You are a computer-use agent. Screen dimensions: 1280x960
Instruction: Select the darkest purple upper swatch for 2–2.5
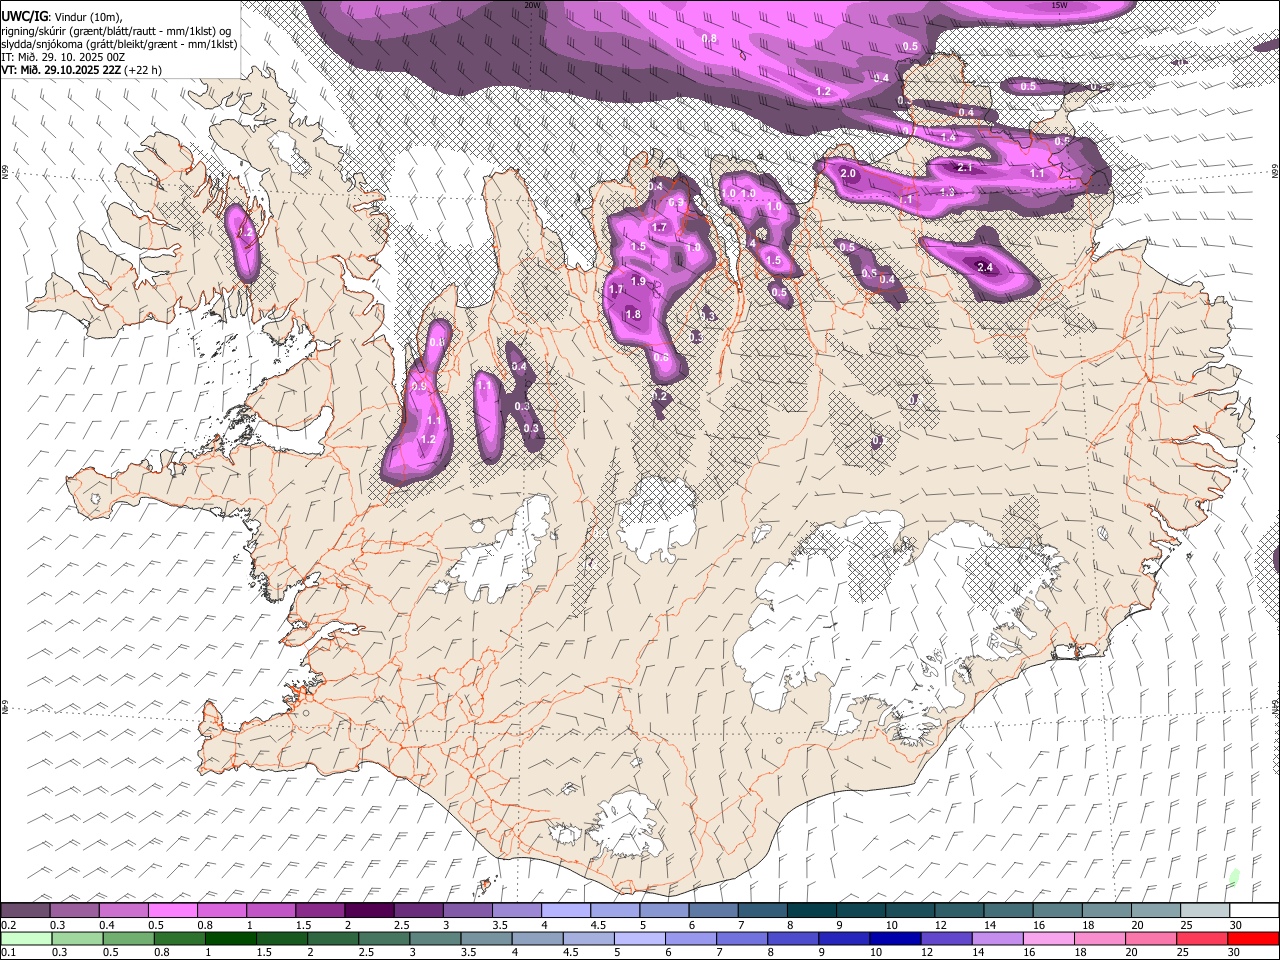[x=369, y=911]
